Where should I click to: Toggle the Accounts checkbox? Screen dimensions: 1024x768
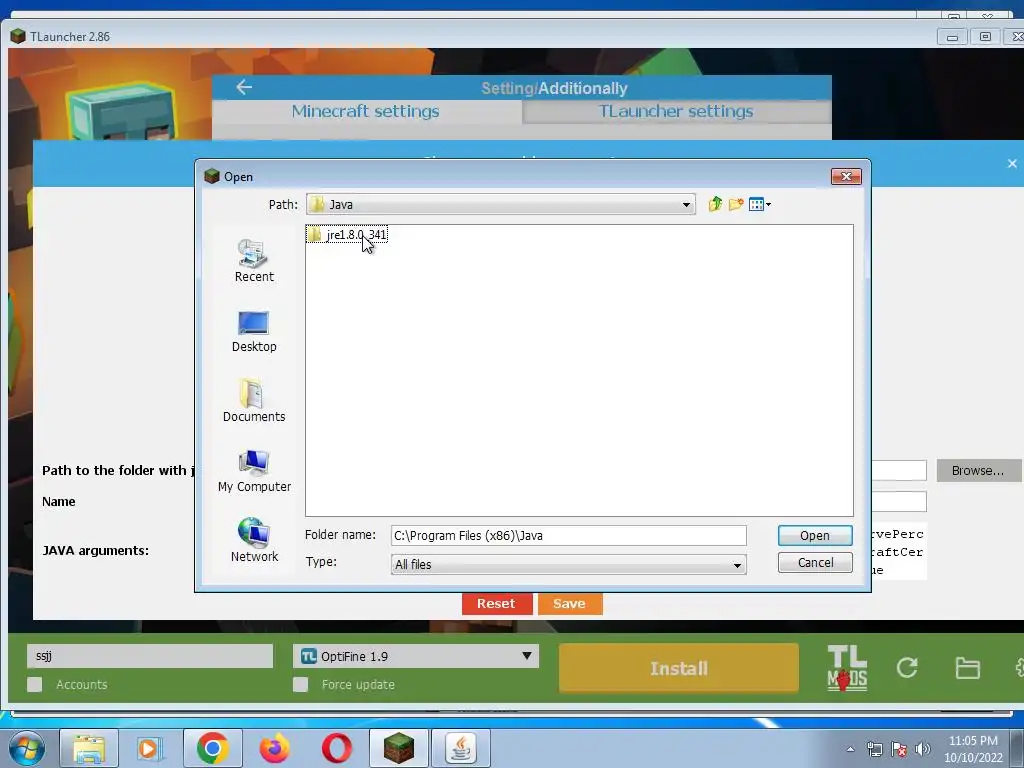(x=35, y=684)
